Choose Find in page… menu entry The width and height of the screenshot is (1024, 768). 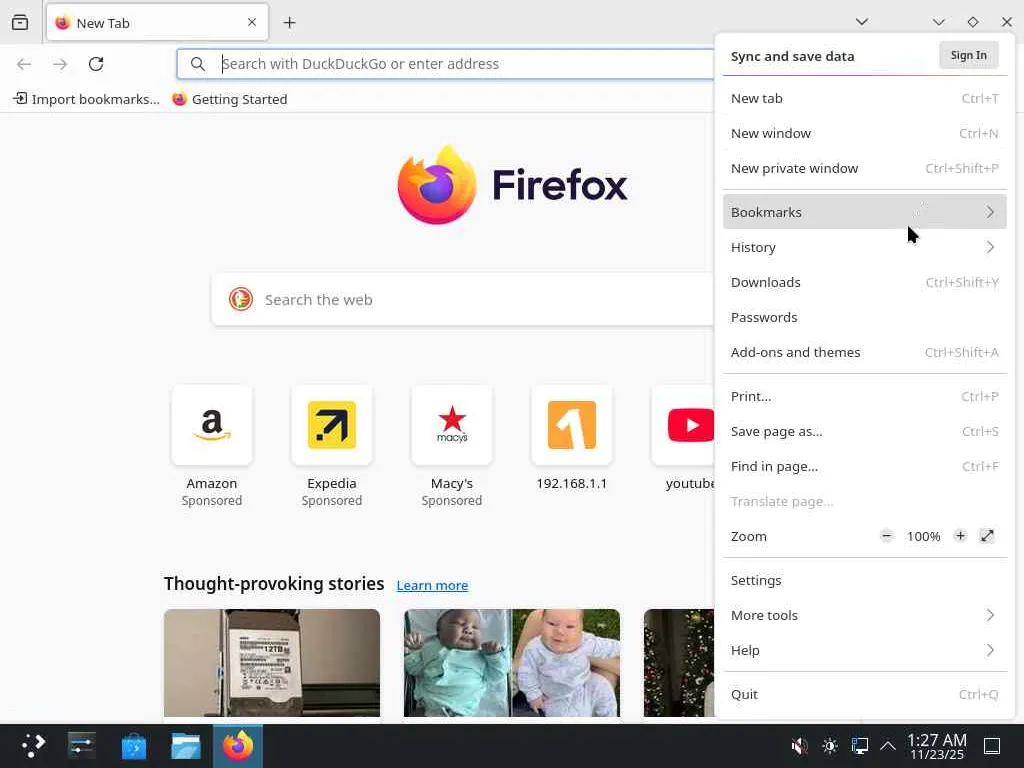pos(865,466)
